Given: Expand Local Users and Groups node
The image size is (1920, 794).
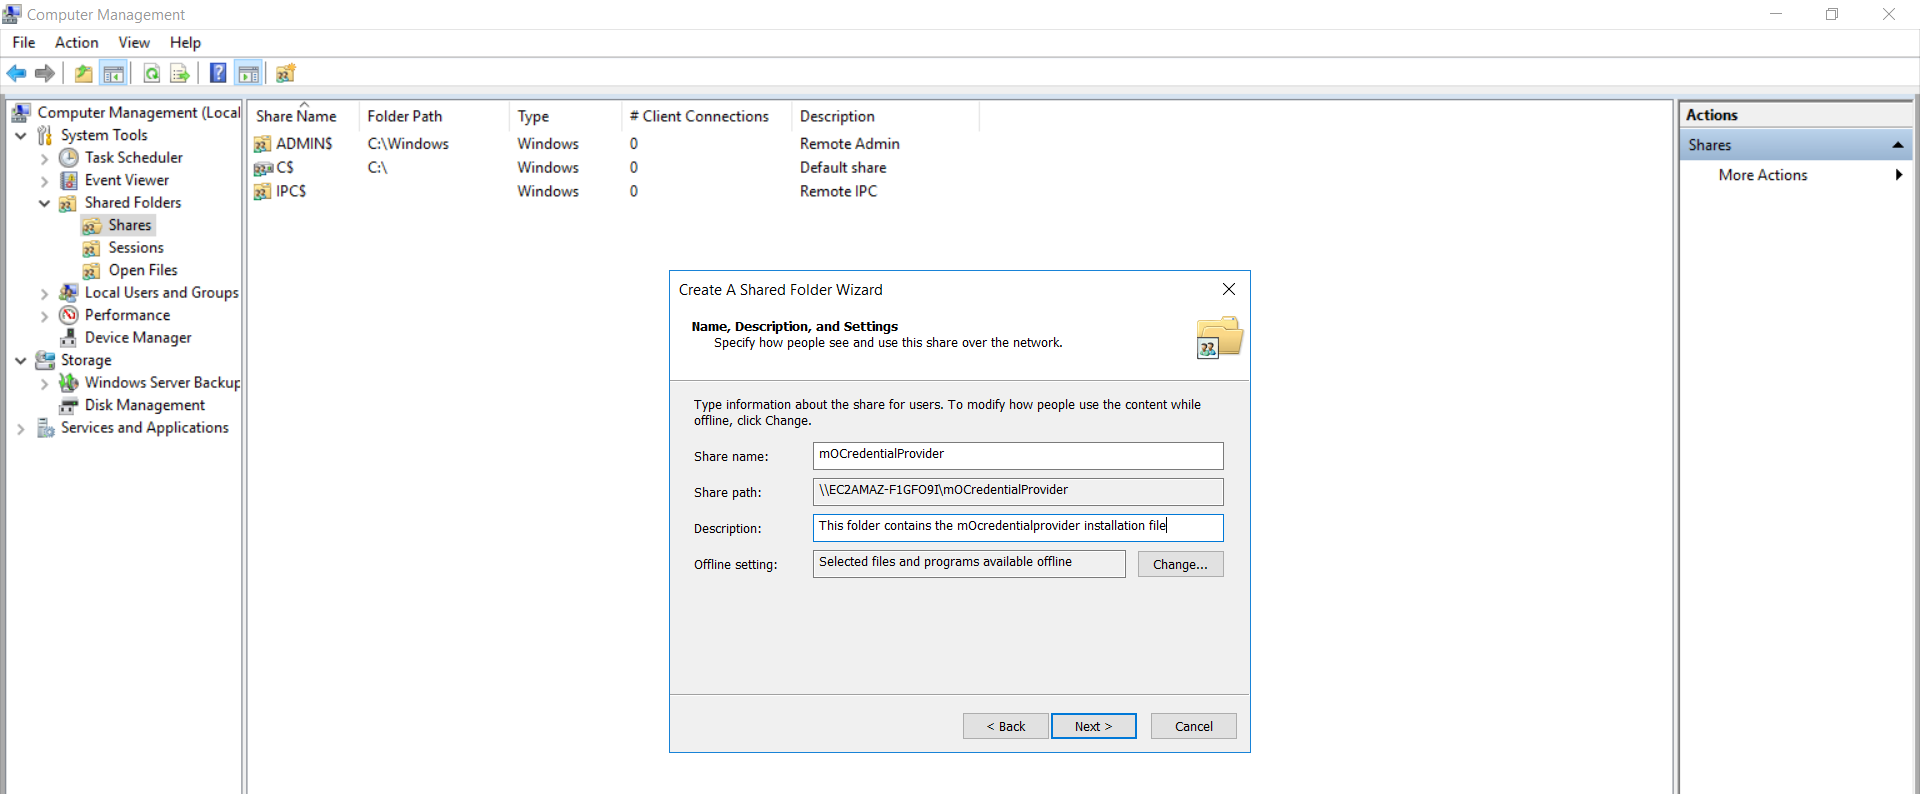Looking at the screenshot, I should pos(44,294).
